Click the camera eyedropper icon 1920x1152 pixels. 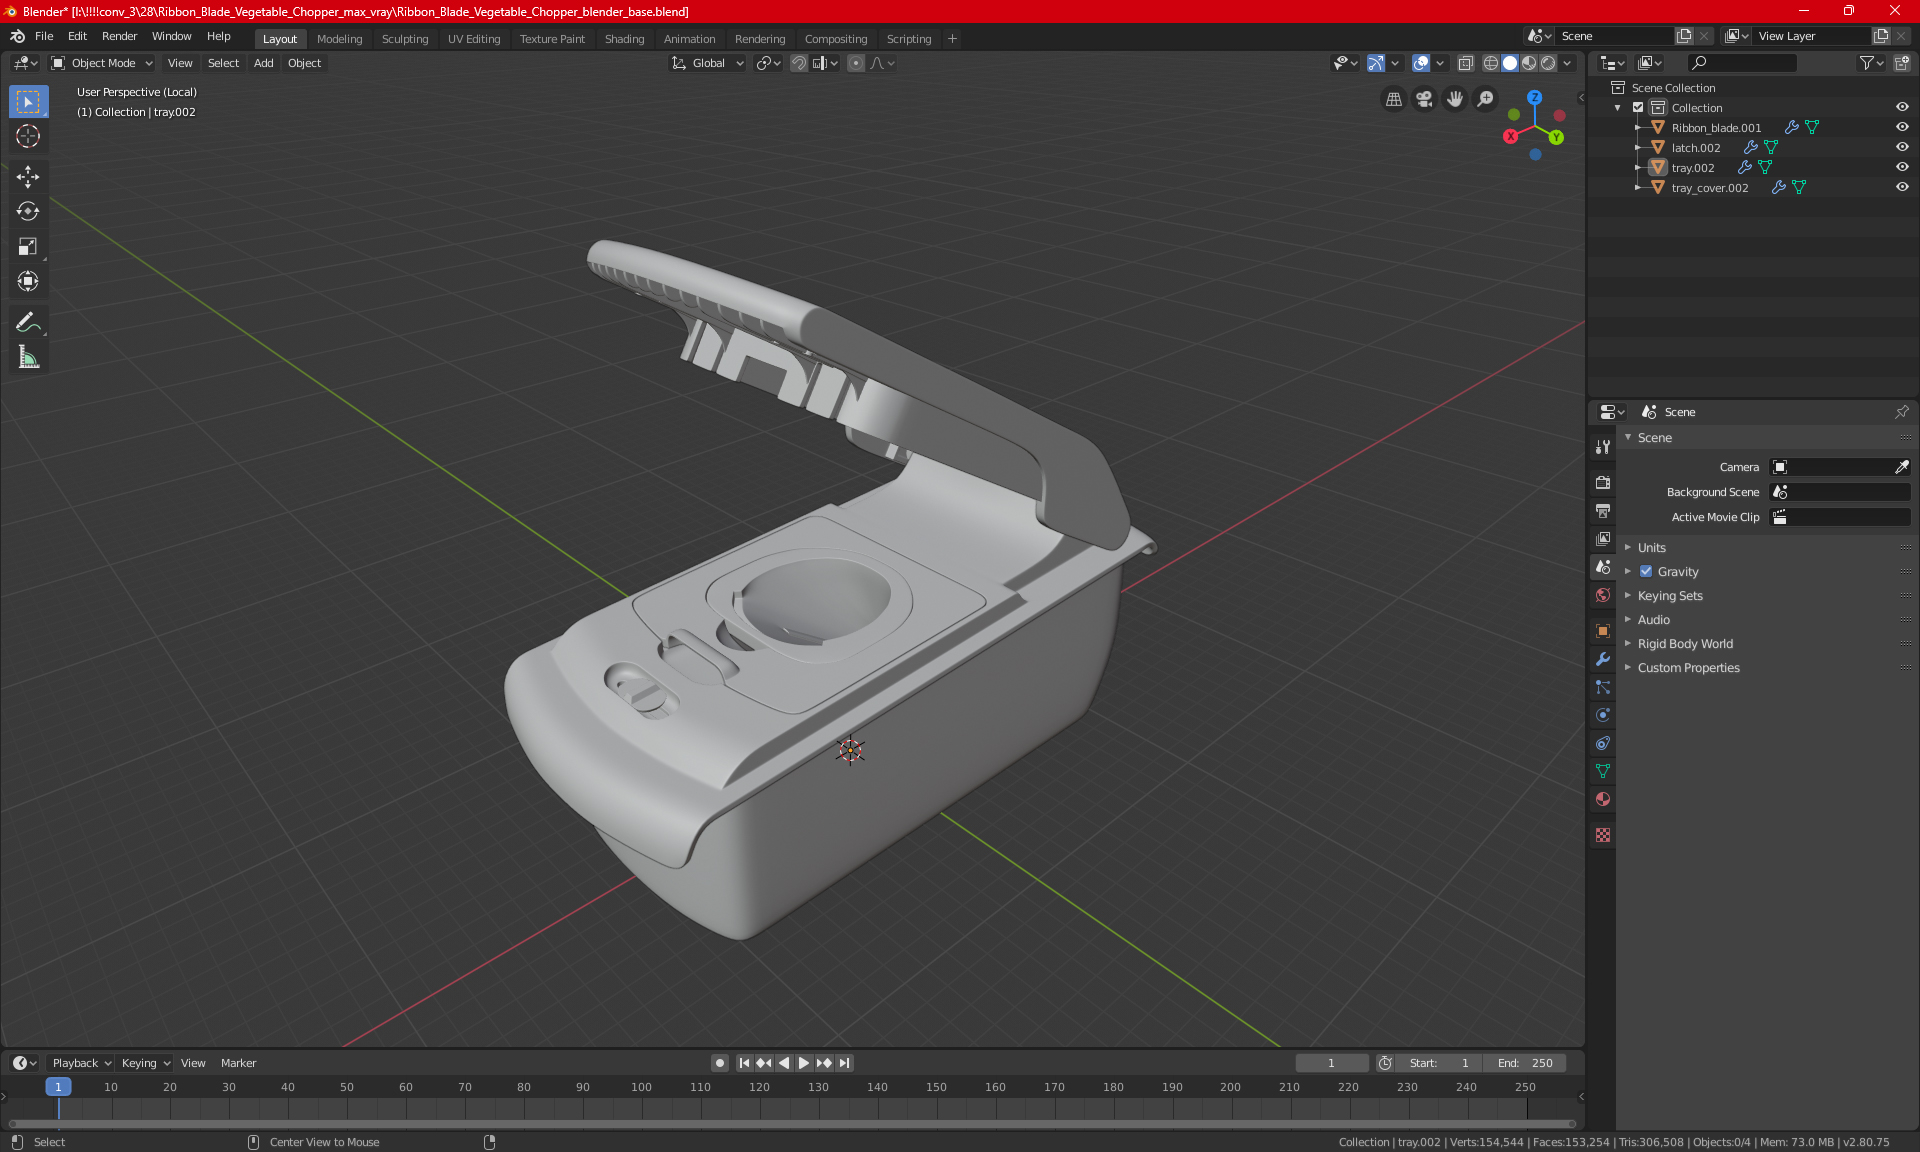[1901, 467]
